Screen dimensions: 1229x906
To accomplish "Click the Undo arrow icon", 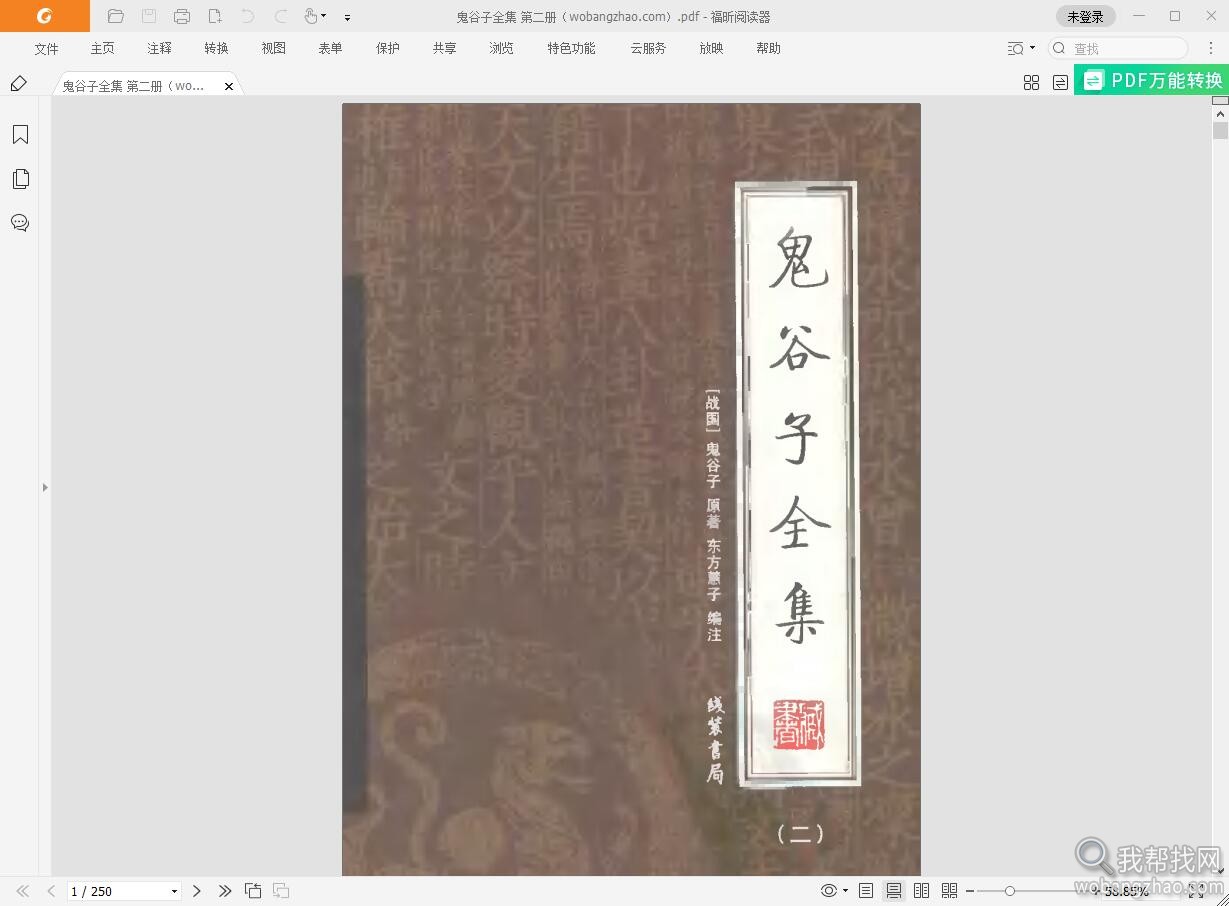I will click(x=248, y=16).
